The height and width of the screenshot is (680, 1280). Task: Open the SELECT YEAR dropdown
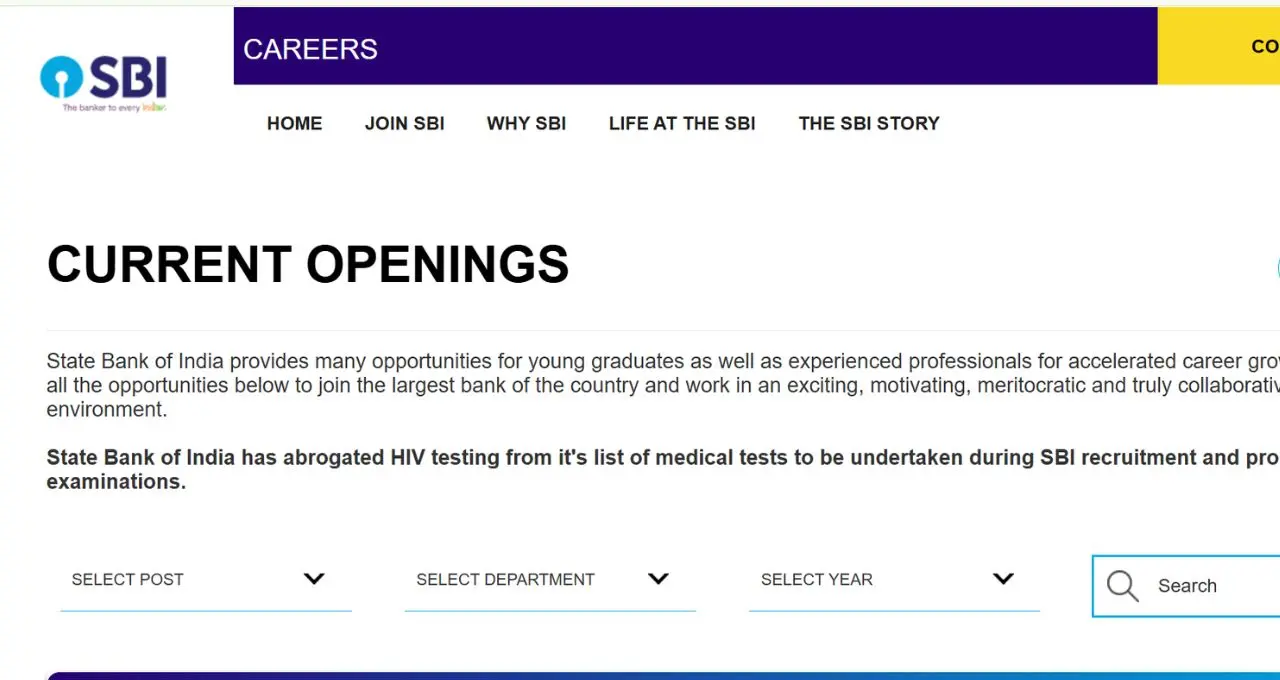[x=894, y=580]
